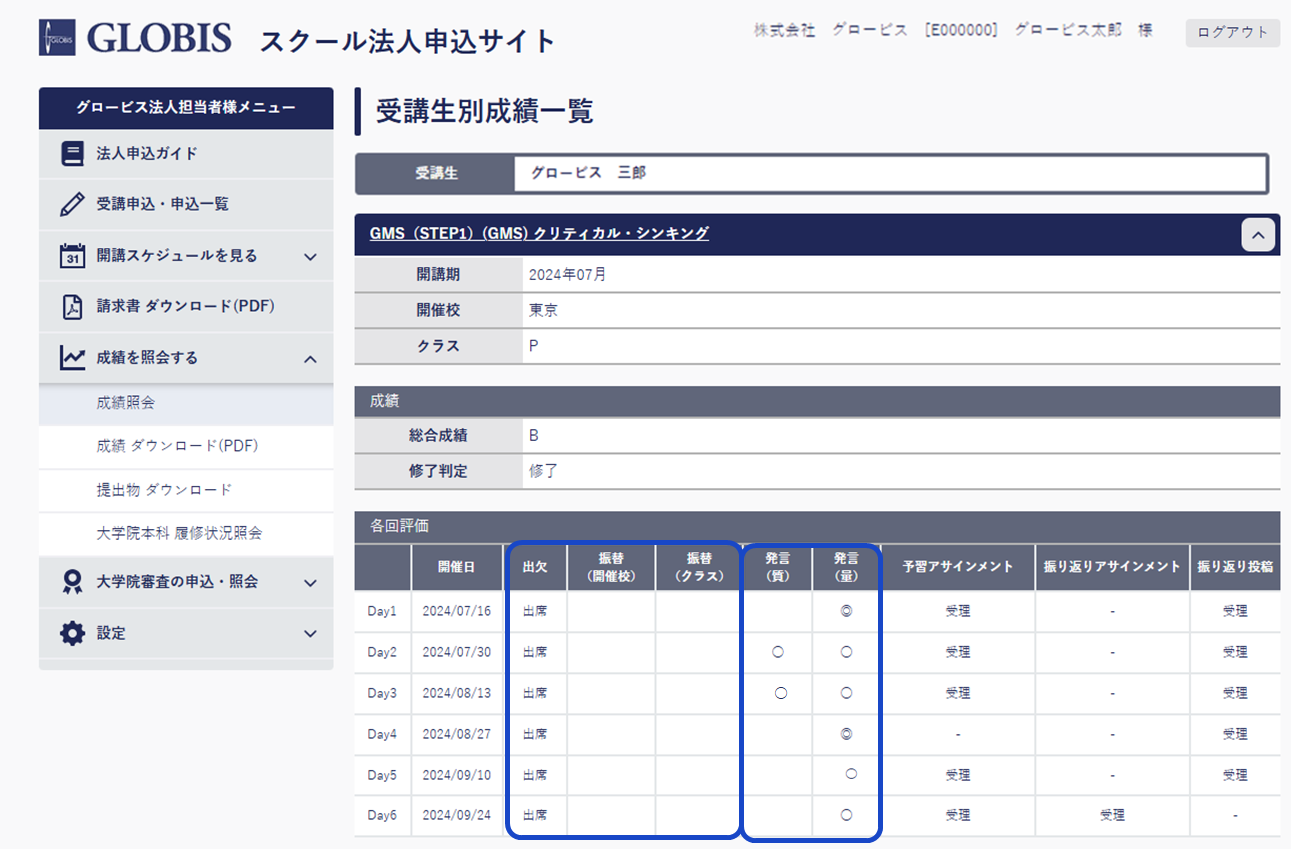The width and height of the screenshot is (1291, 849).
Task: Click the user name グロービス太郎 in header
Action: coord(1067,31)
